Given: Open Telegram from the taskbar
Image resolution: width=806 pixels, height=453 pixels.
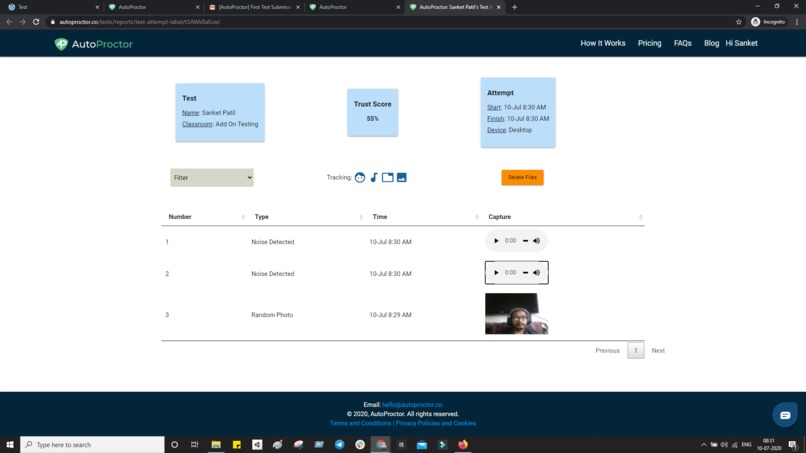Looking at the screenshot, I should point(339,445).
